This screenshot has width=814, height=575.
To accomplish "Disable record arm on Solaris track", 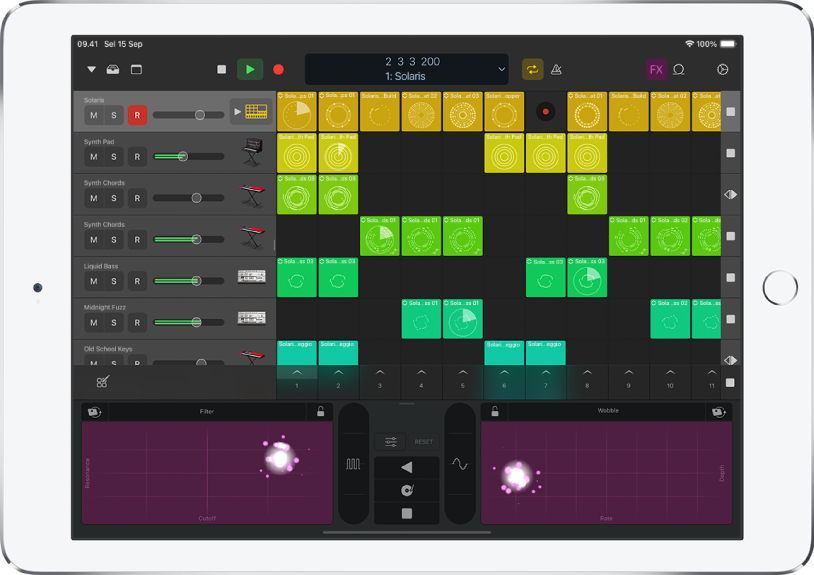I will click(x=137, y=115).
